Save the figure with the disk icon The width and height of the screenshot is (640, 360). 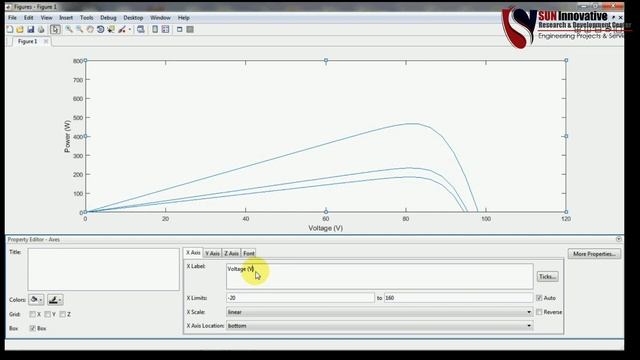tap(31, 29)
